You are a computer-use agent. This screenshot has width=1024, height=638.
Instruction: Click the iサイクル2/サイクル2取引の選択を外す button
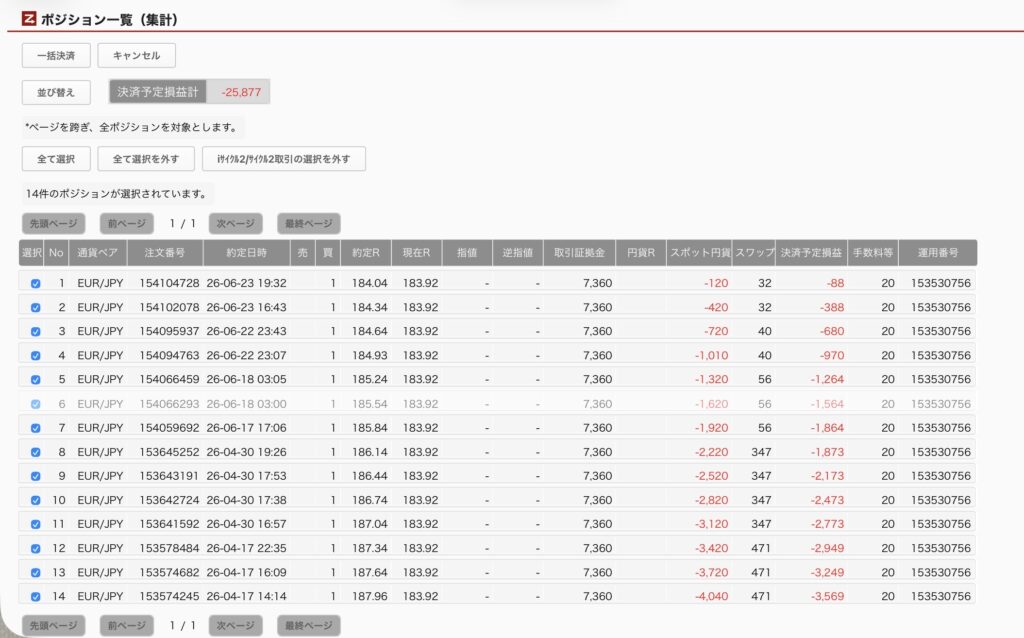point(283,159)
